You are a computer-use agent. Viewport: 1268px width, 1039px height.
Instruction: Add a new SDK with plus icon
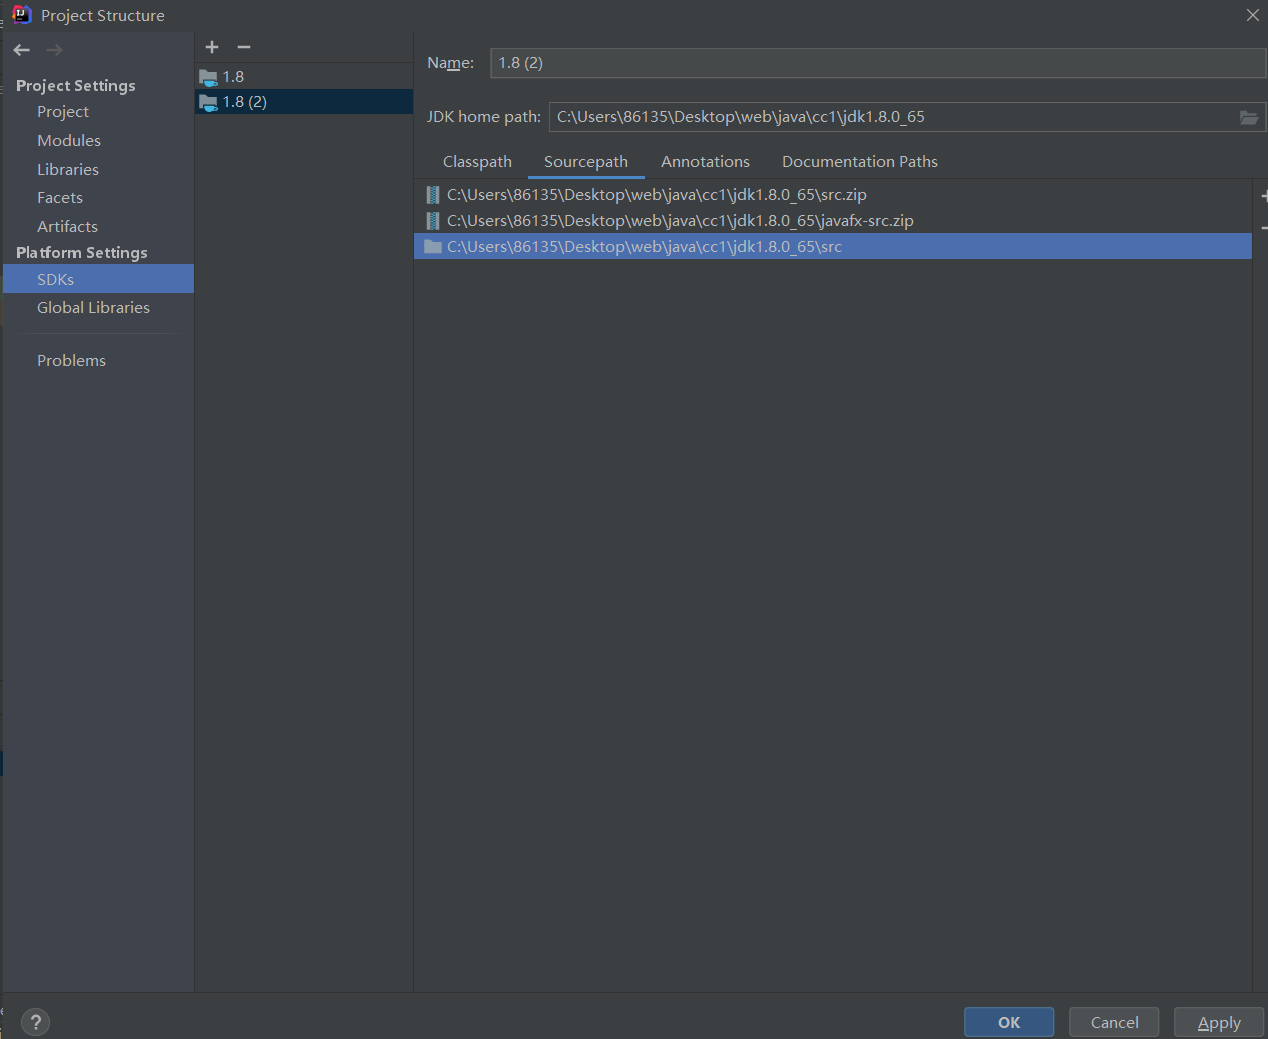coord(212,47)
